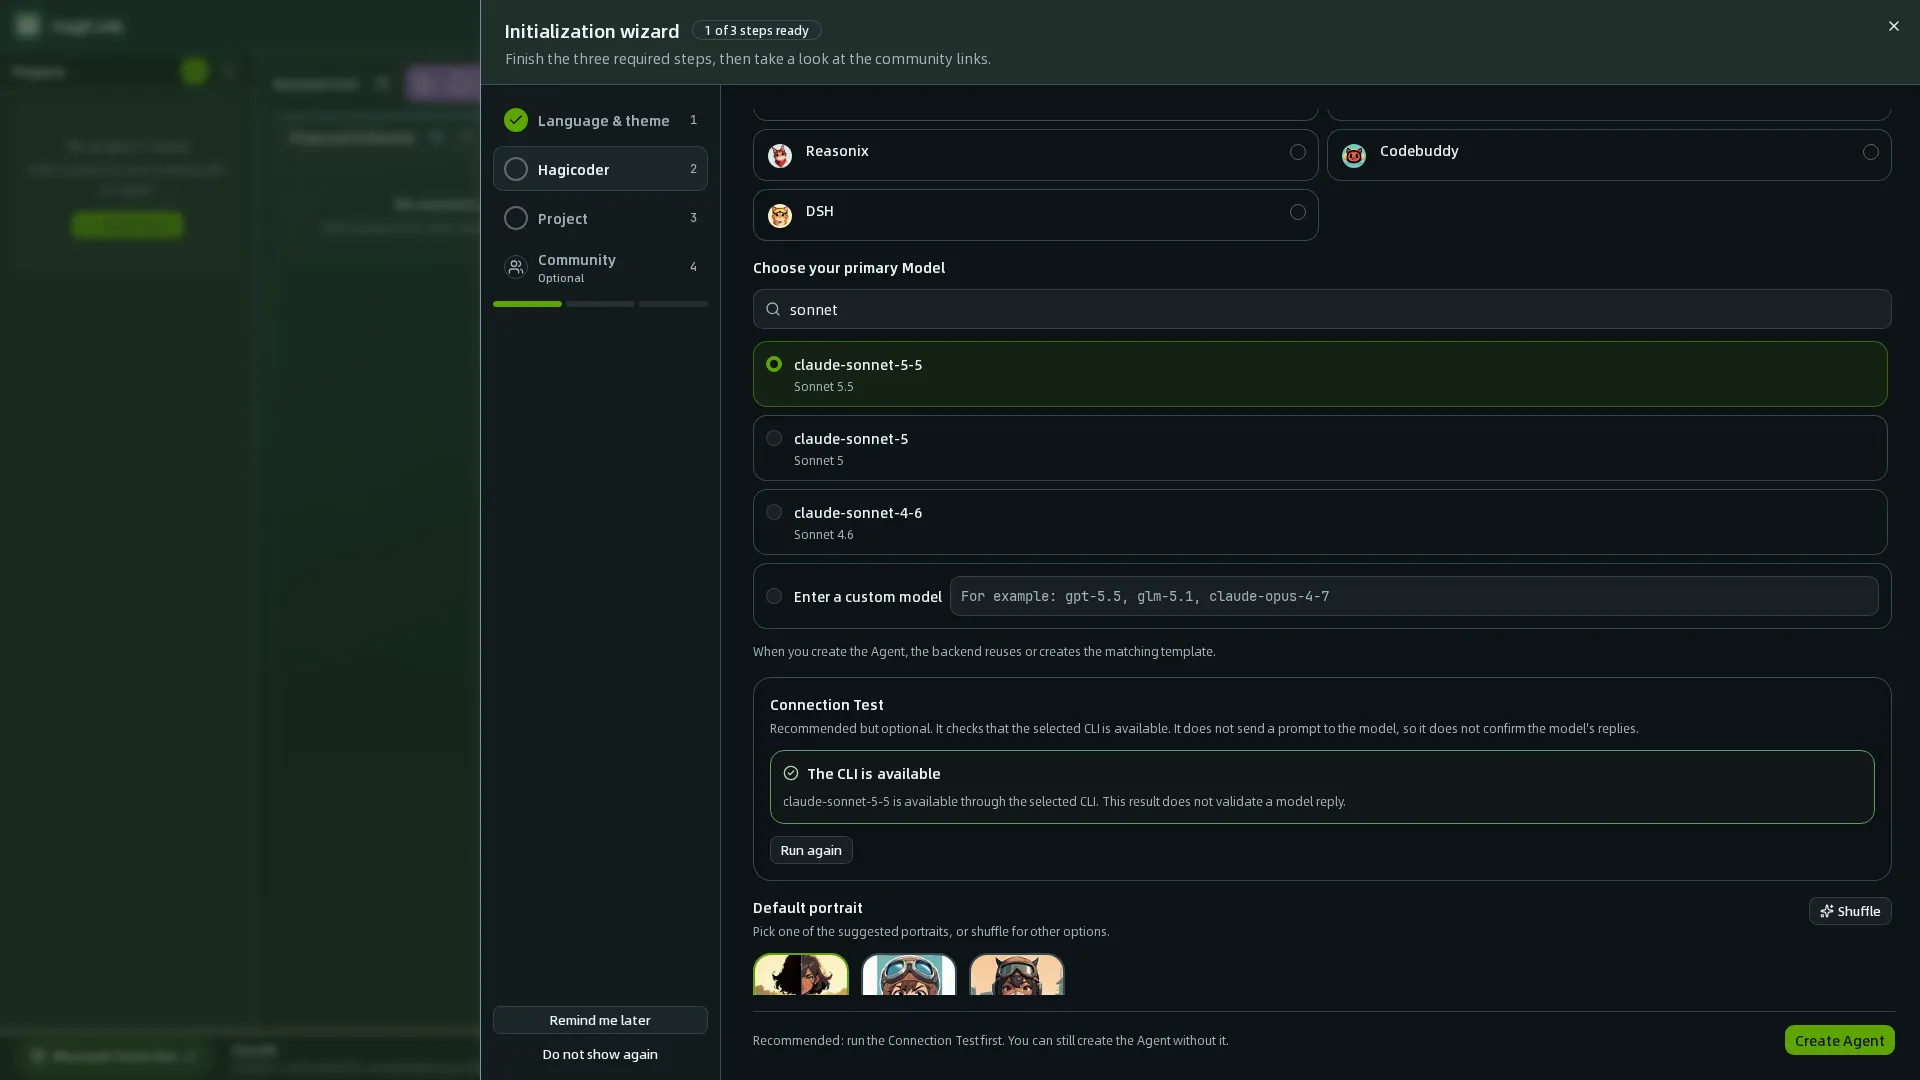This screenshot has width=1920, height=1080.
Task: Click the '1 of 3 steps ready' badge
Action: pos(757,30)
